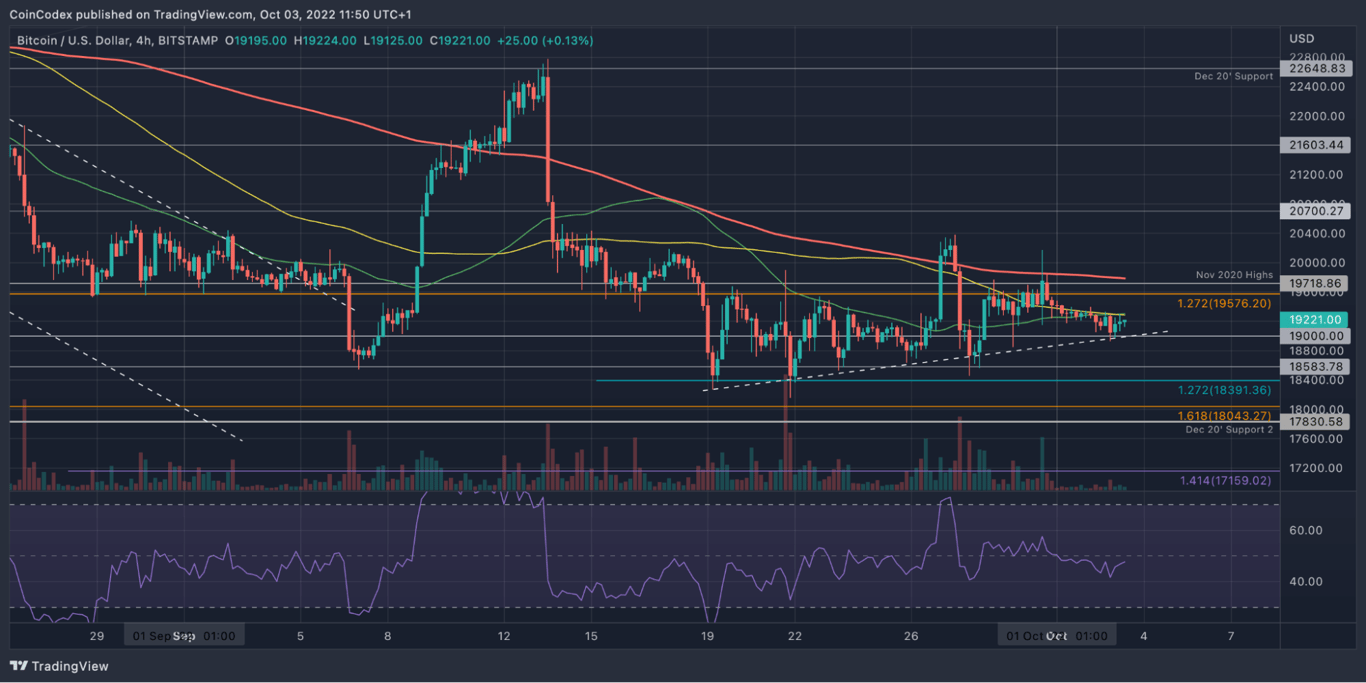This screenshot has height=683, width=1366.
Task: Click the teal 19221.00 current price tag
Action: [1316, 318]
